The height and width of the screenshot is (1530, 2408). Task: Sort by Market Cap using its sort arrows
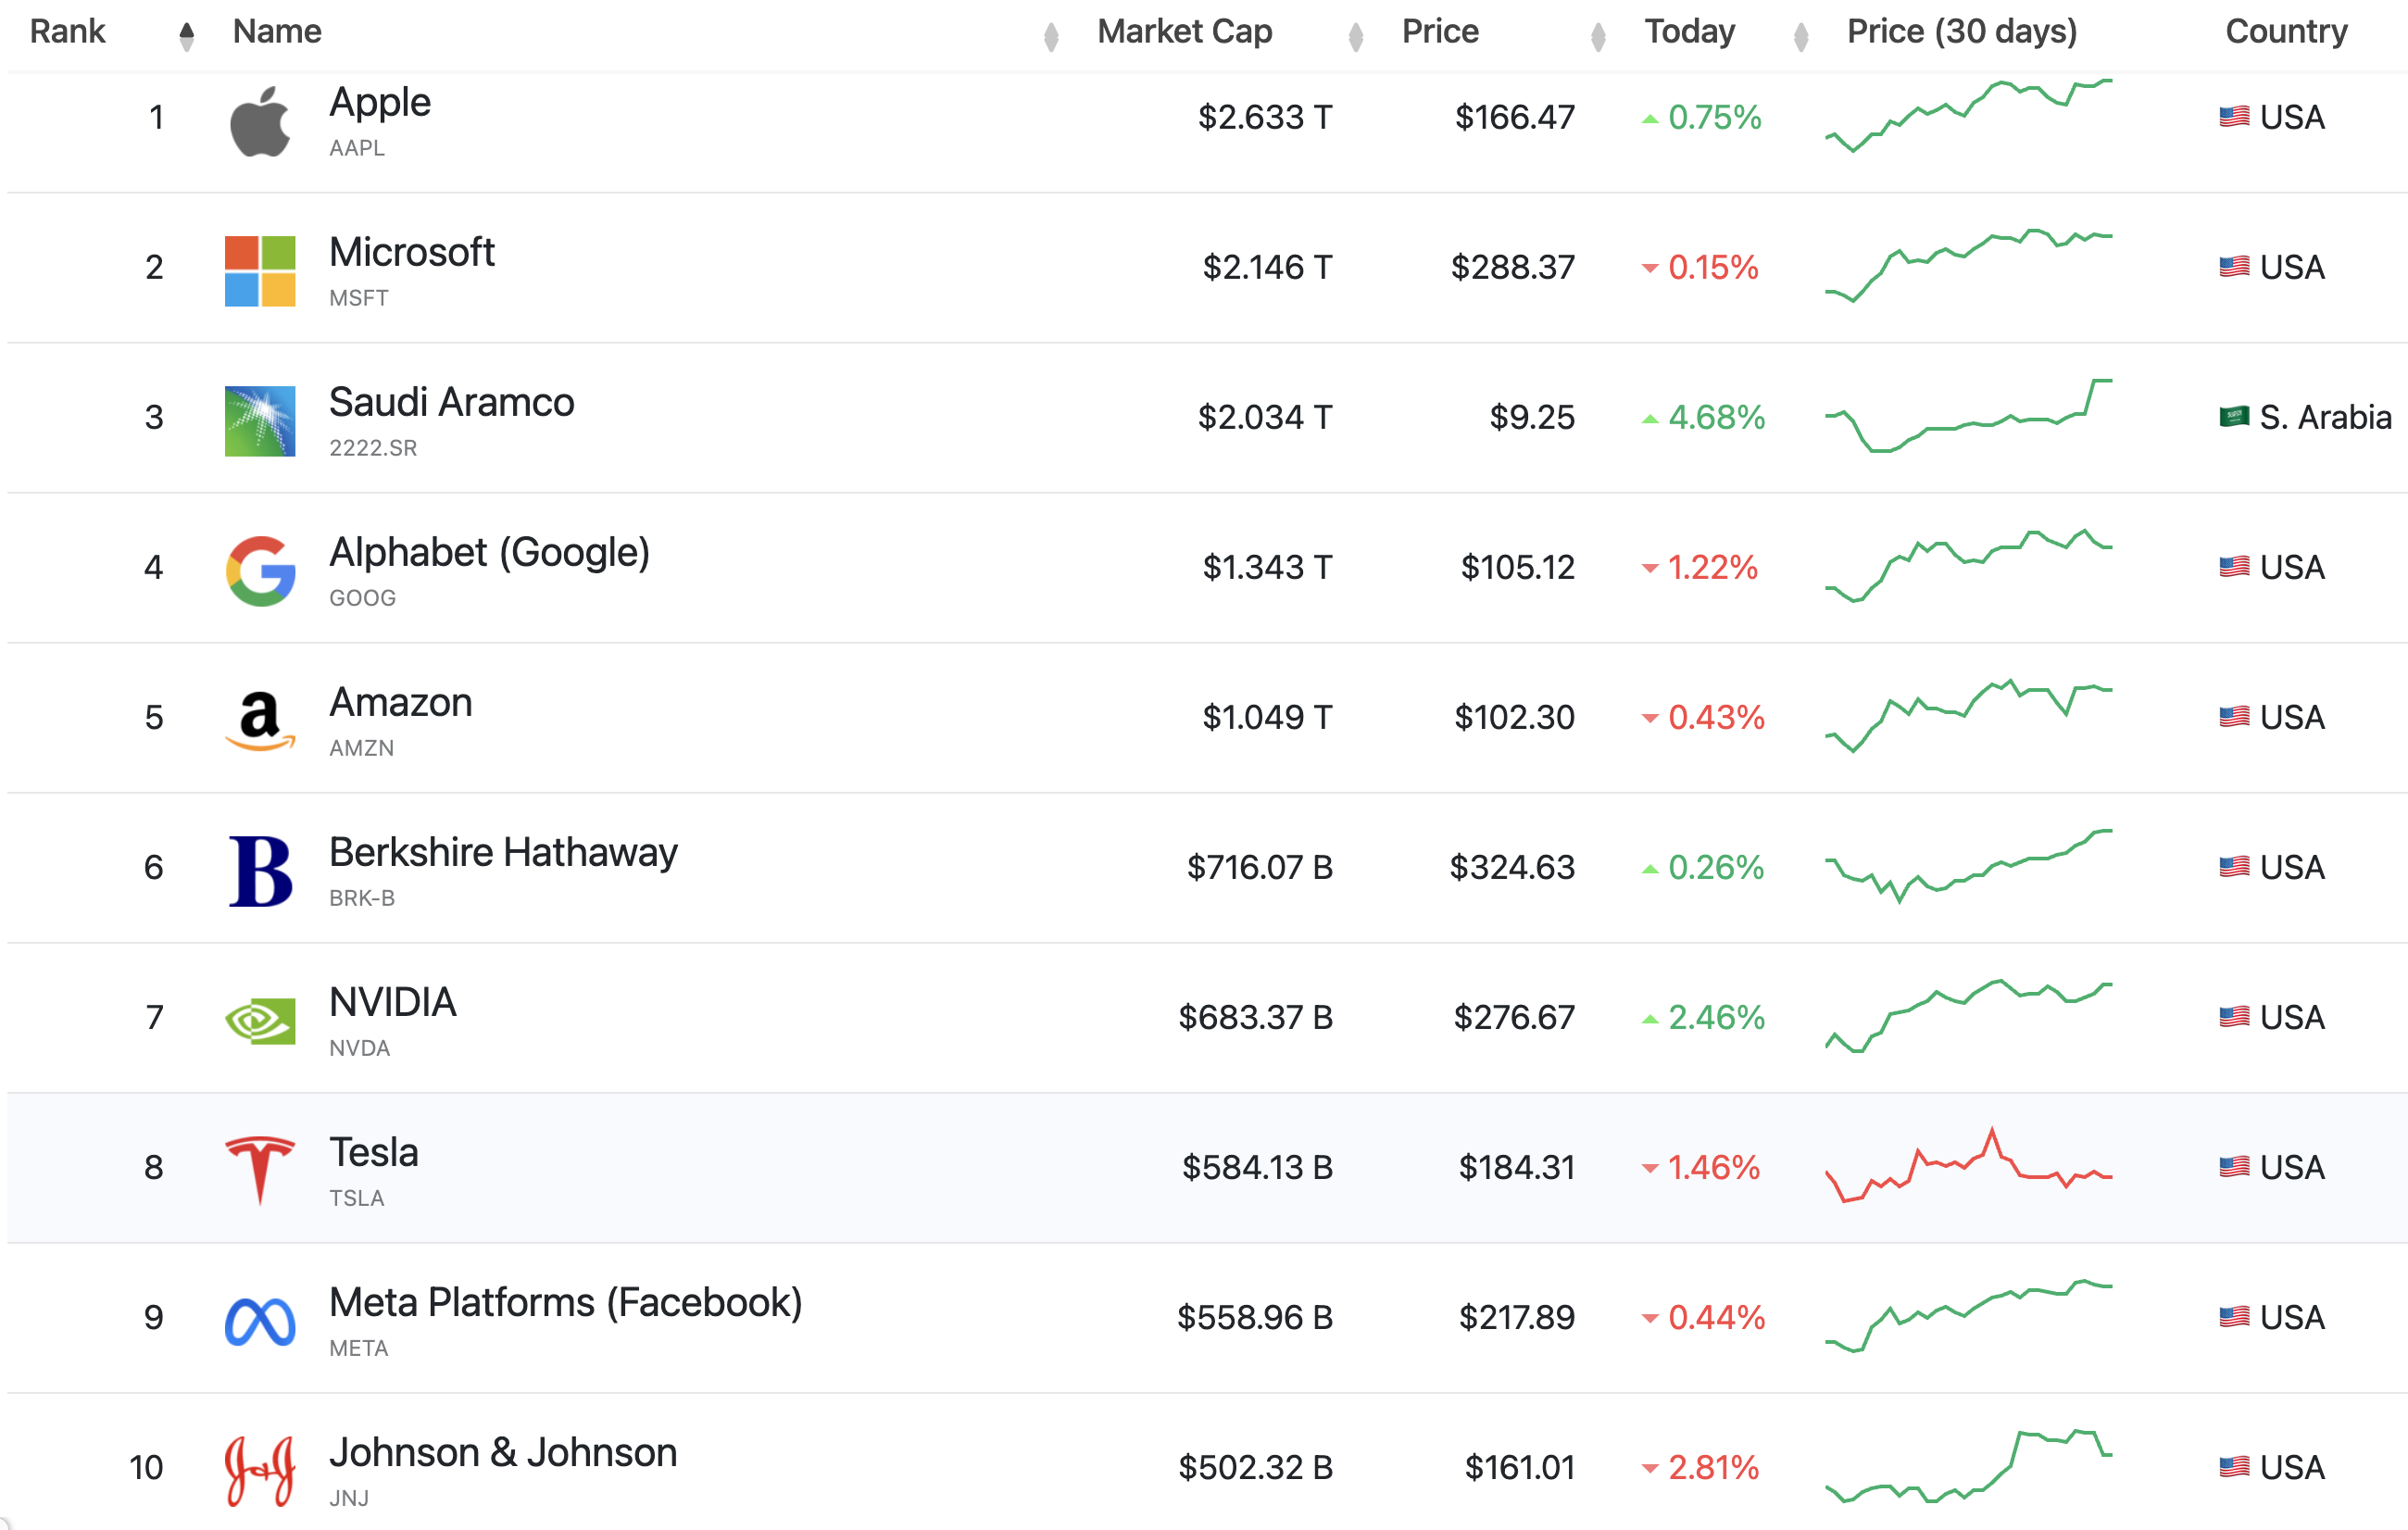1356,36
